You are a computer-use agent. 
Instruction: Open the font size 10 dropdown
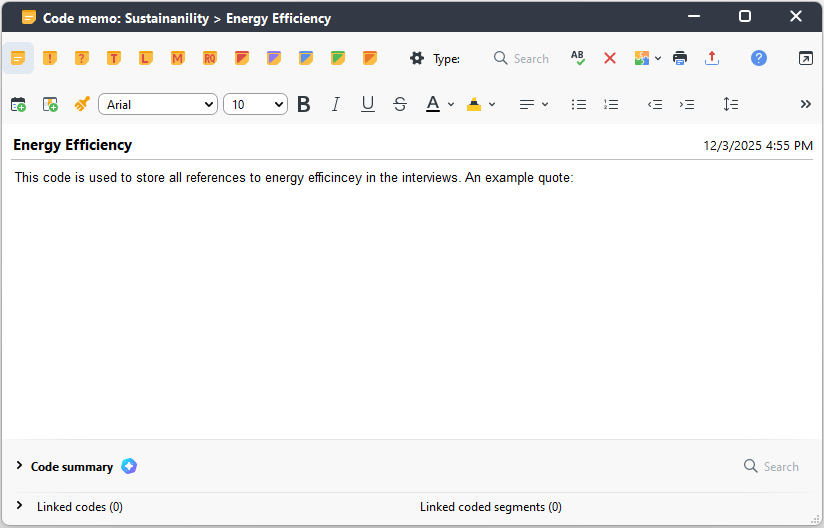point(255,104)
